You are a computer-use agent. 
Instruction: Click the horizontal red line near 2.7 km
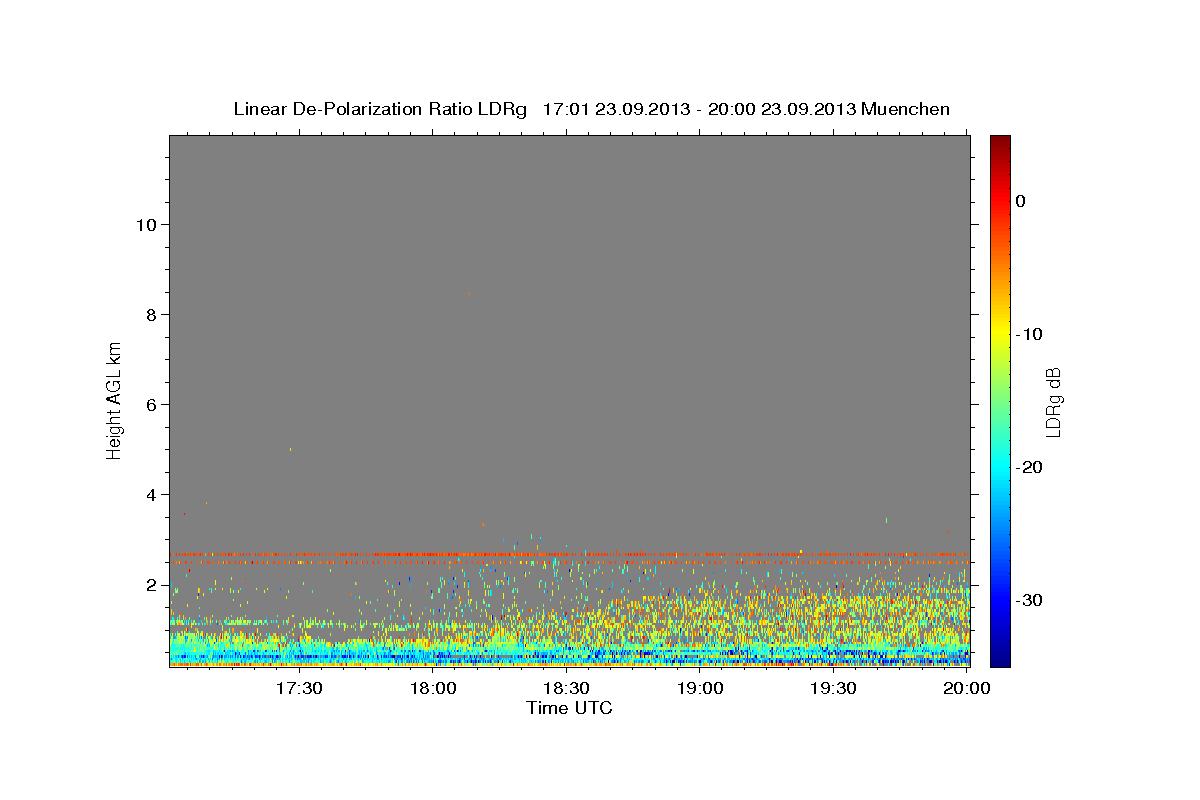(x=569, y=554)
